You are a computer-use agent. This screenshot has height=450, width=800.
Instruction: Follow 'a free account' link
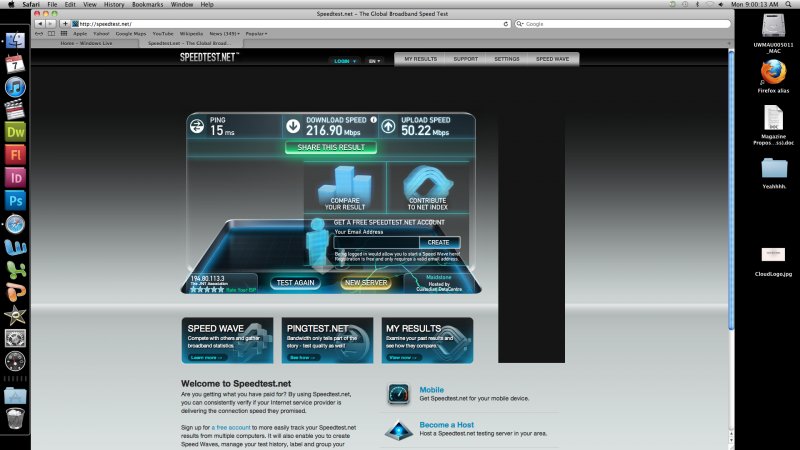pyautogui.click(x=231, y=428)
